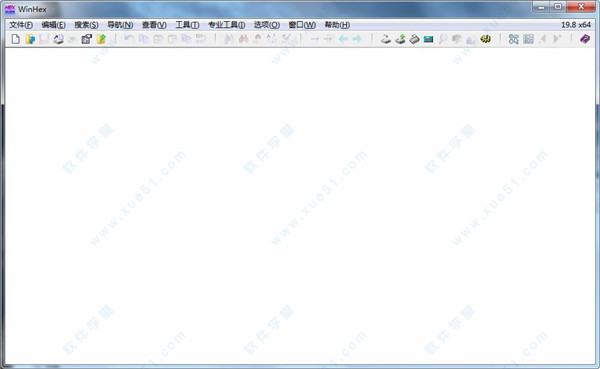Open the 窗口(W) menu
The width and height of the screenshot is (600, 369).
(302, 25)
